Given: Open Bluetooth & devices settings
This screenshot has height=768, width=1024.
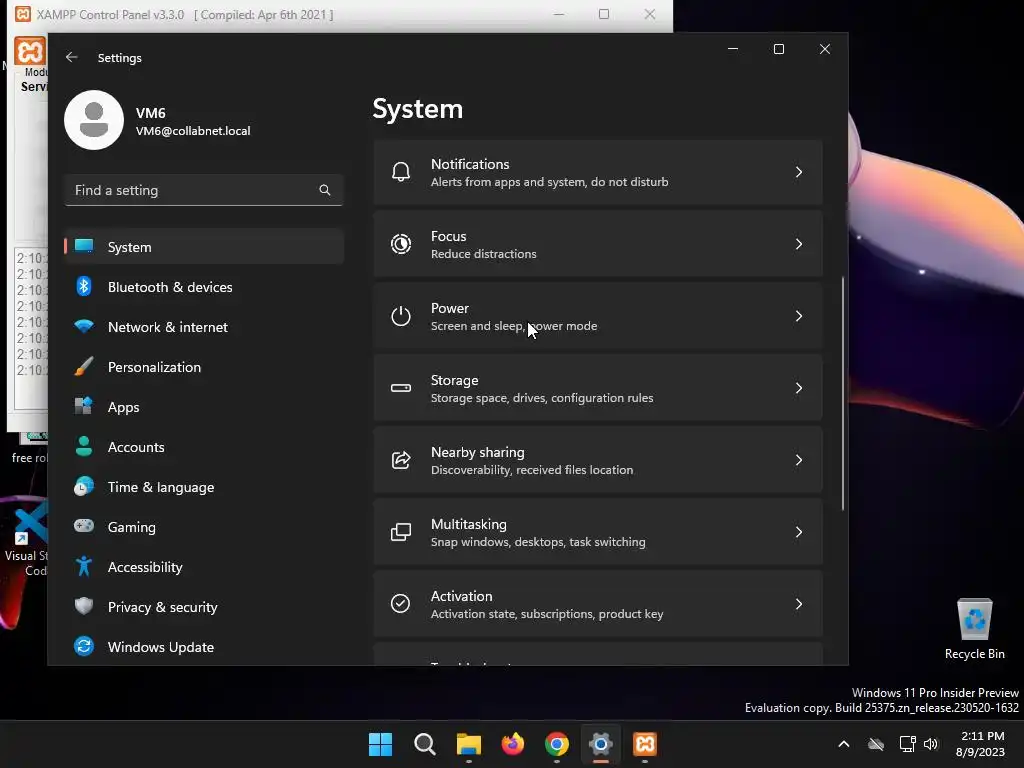Looking at the screenshot, I should [204, 287].
